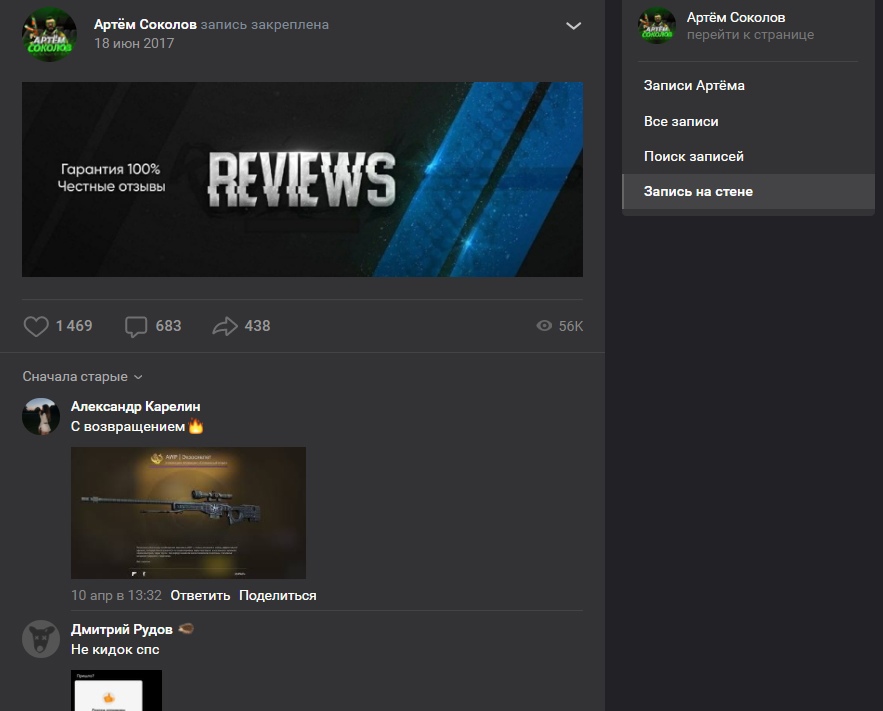Open comments via speech bubble icon

tap(136, 326)
